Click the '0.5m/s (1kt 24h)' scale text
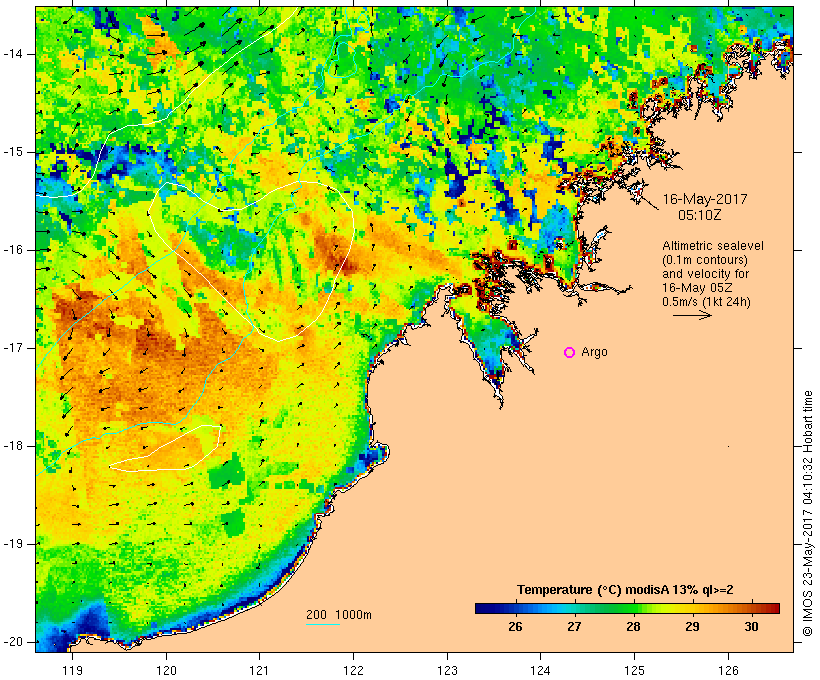The height and width of the screenshot is (680, 820). pyautogui.click(x=706, y=302)
